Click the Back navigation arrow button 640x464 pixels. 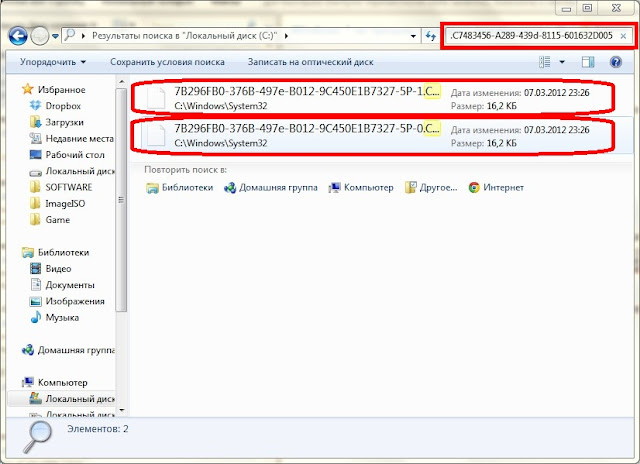18,36
